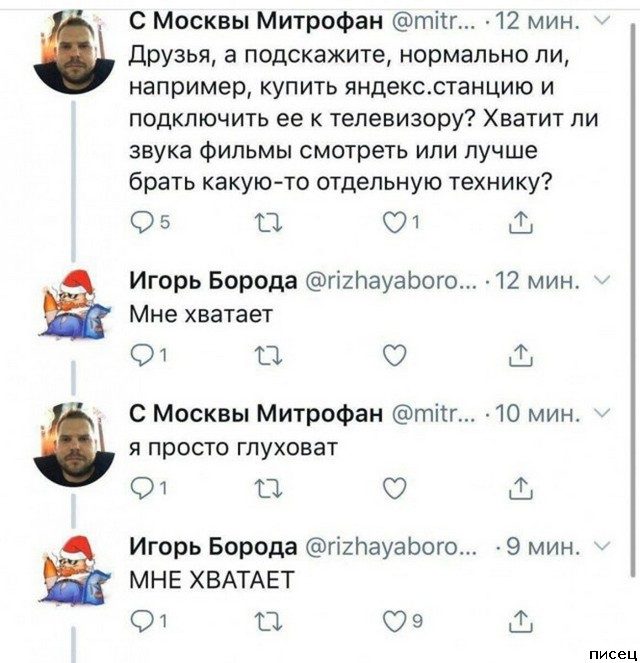
Task: Reply to the lowercase "Мне хватает" tweet
Action: [x=141, y=351]
